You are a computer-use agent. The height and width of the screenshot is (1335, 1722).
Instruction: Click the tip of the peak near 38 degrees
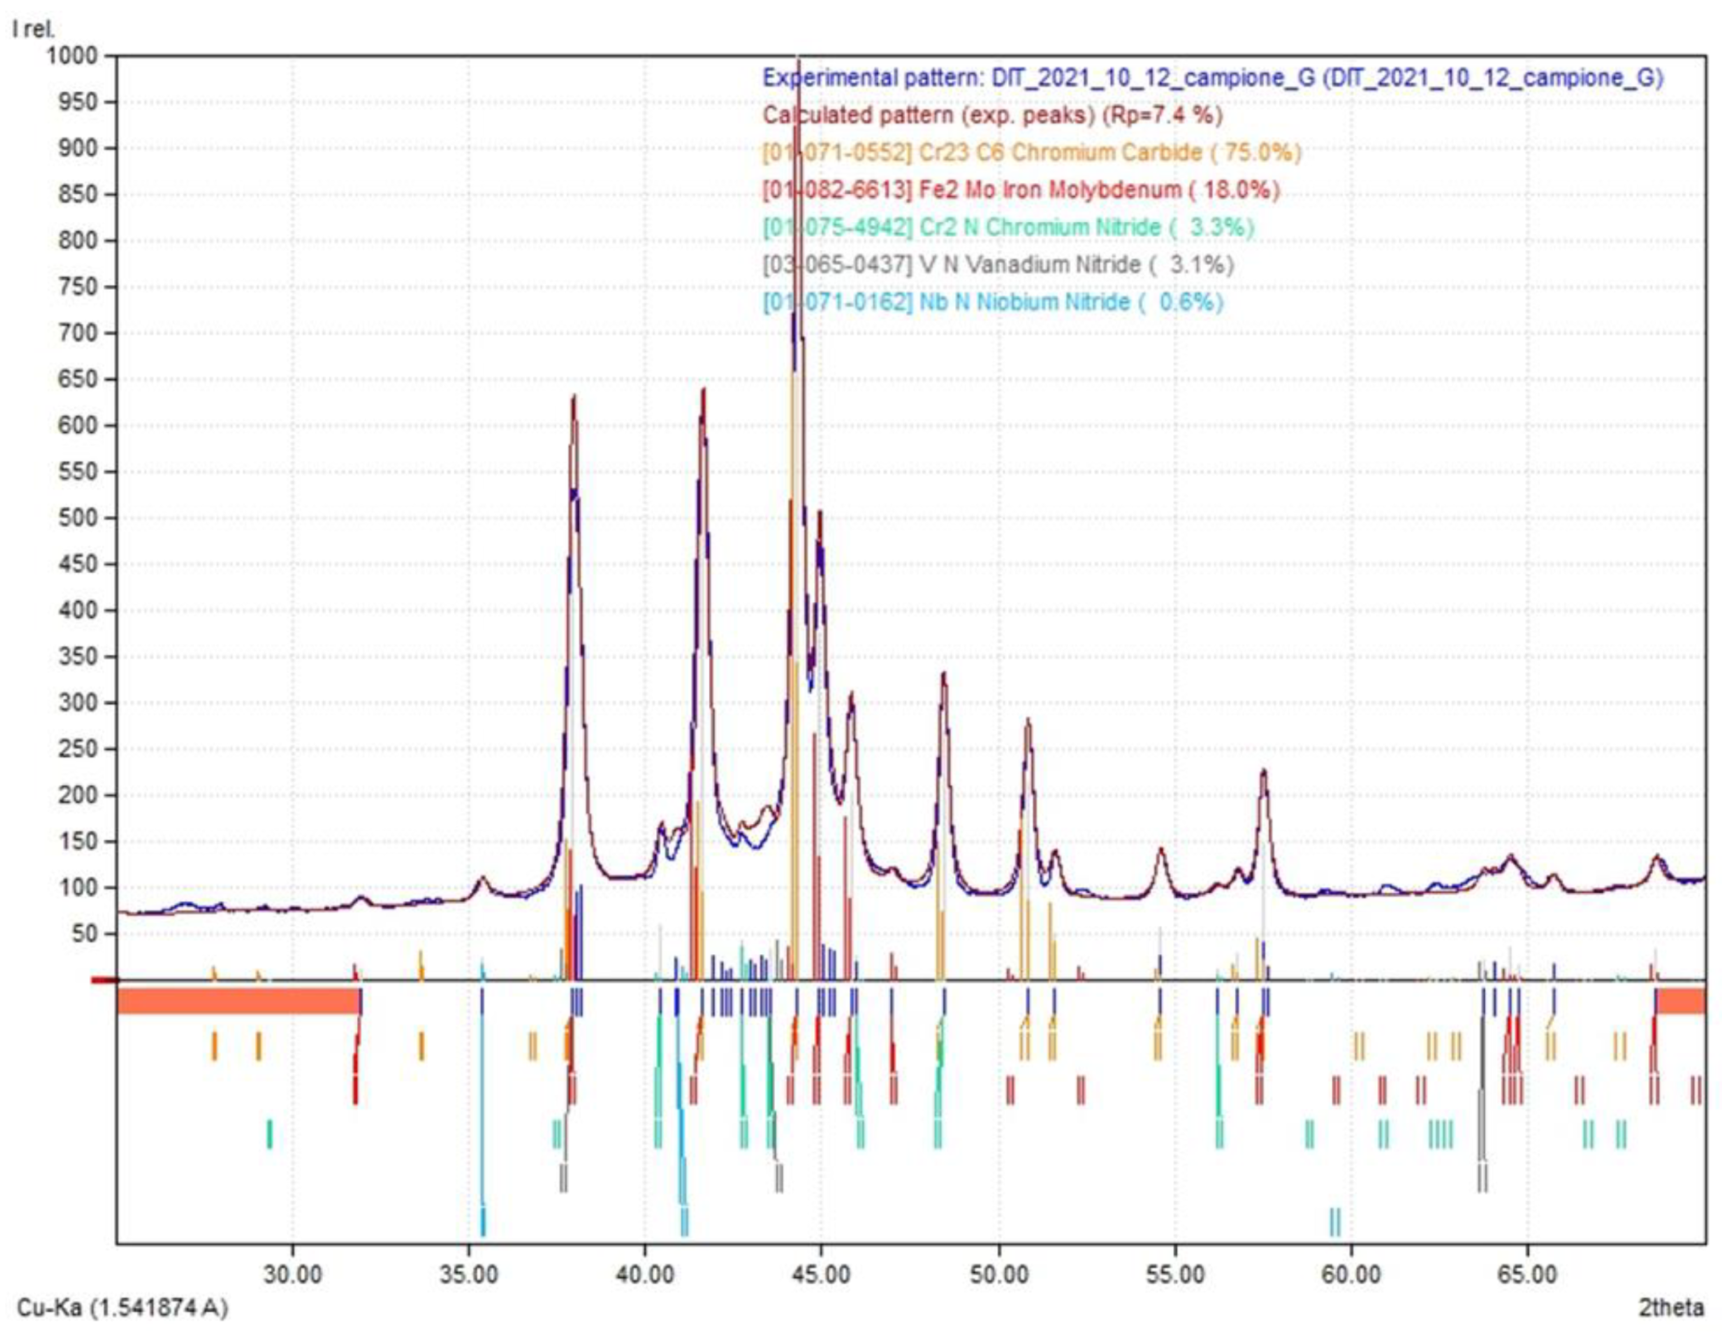[574, 398]
